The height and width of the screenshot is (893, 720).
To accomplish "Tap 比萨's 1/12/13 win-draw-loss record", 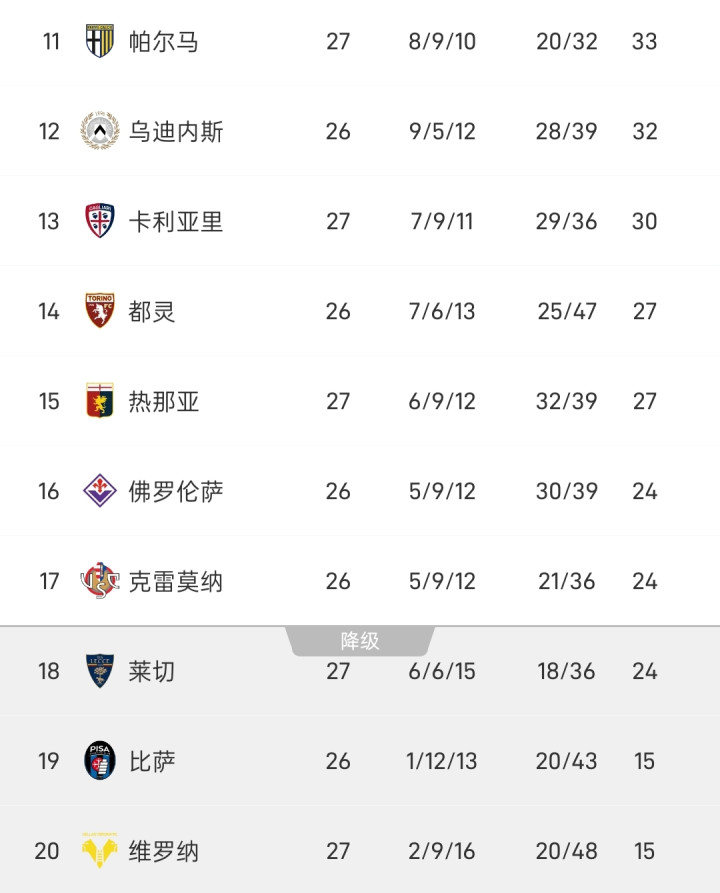I will click(442, 761).
